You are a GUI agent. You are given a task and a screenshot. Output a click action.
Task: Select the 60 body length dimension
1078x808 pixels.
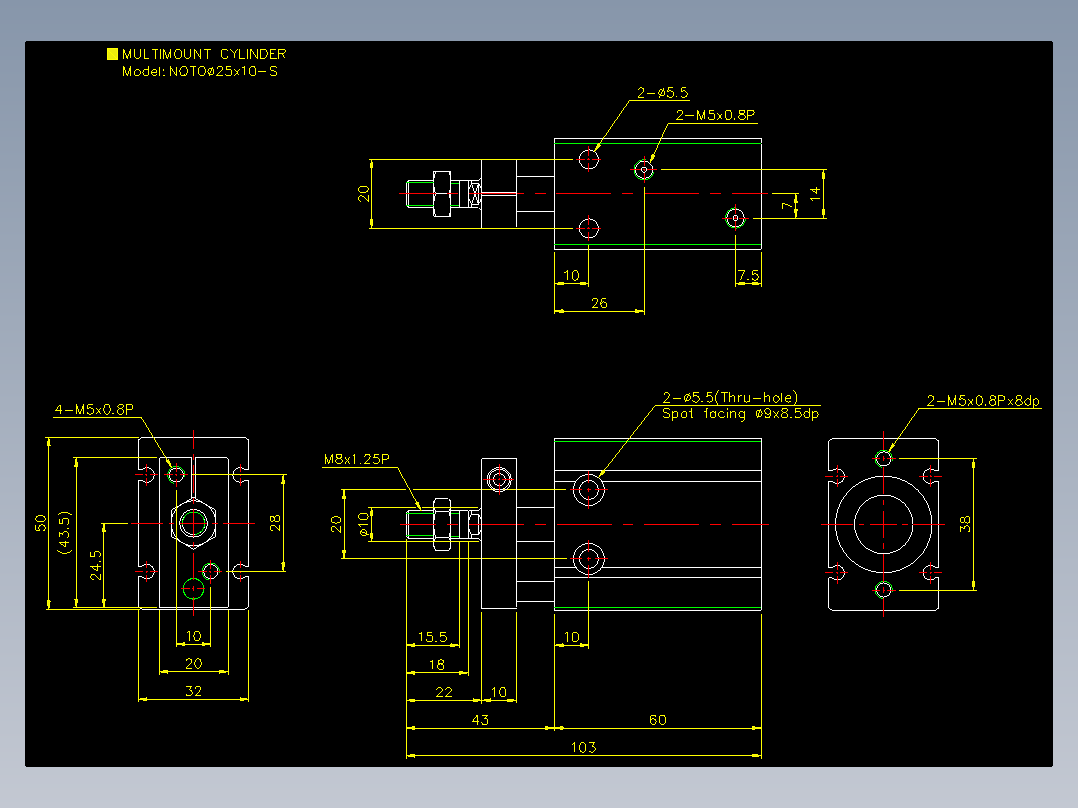pyautogui.click(x=657, y=720)
